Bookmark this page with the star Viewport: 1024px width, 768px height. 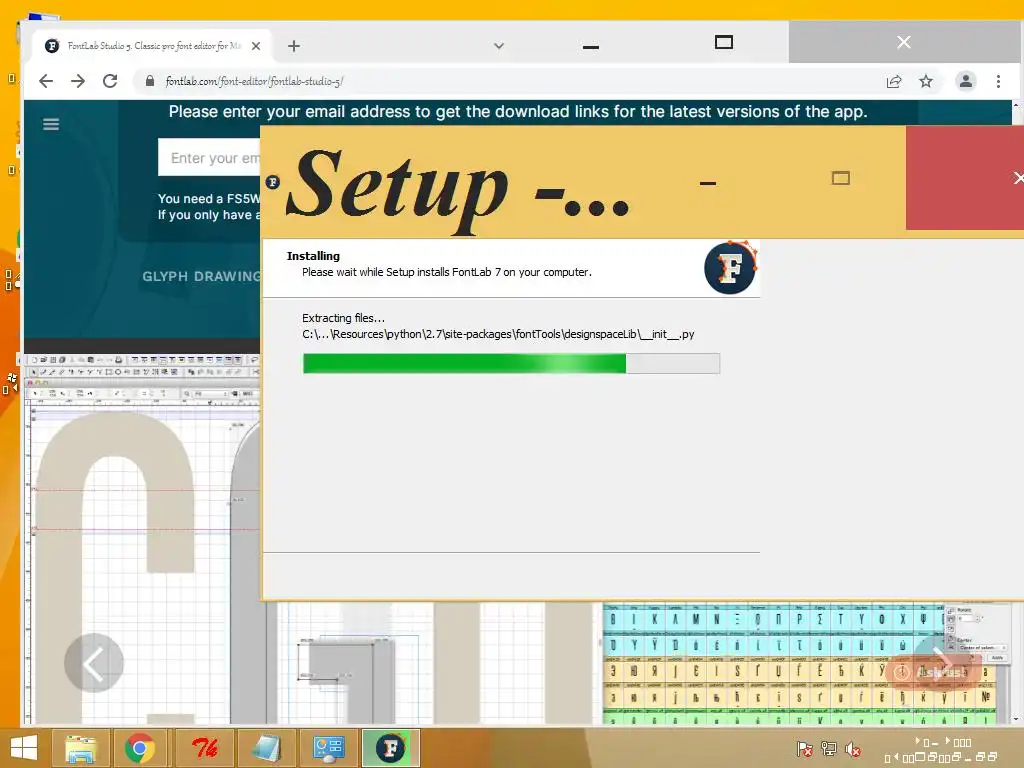[925, 81]
